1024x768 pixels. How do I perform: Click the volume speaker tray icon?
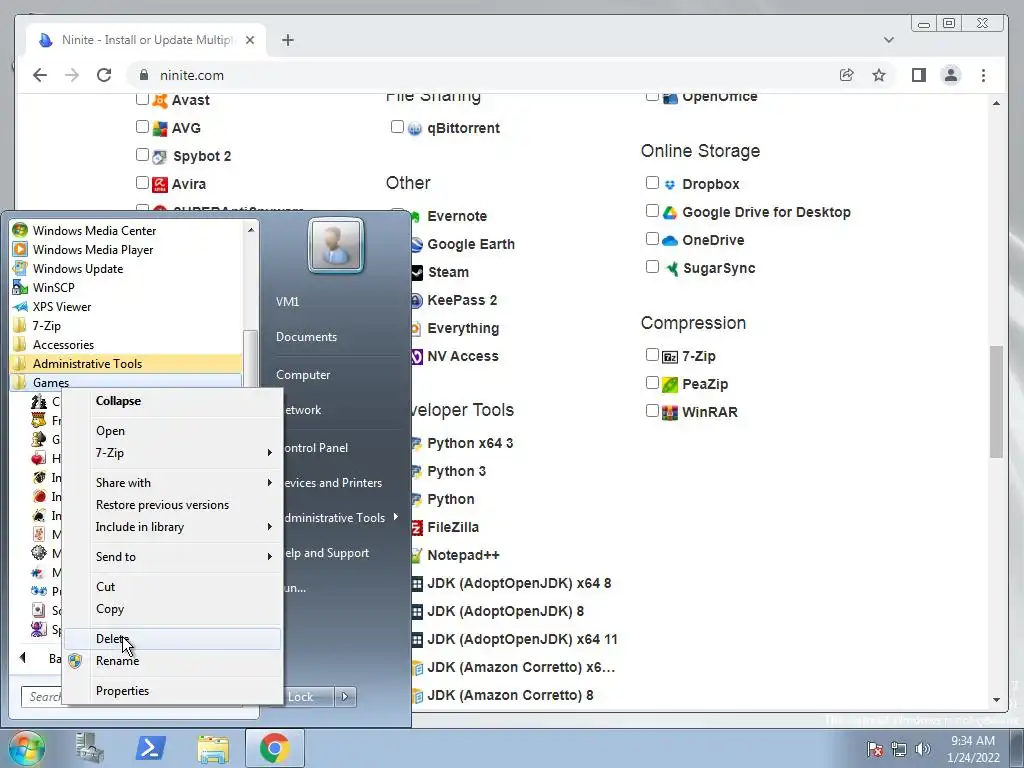tap(923, 749)
